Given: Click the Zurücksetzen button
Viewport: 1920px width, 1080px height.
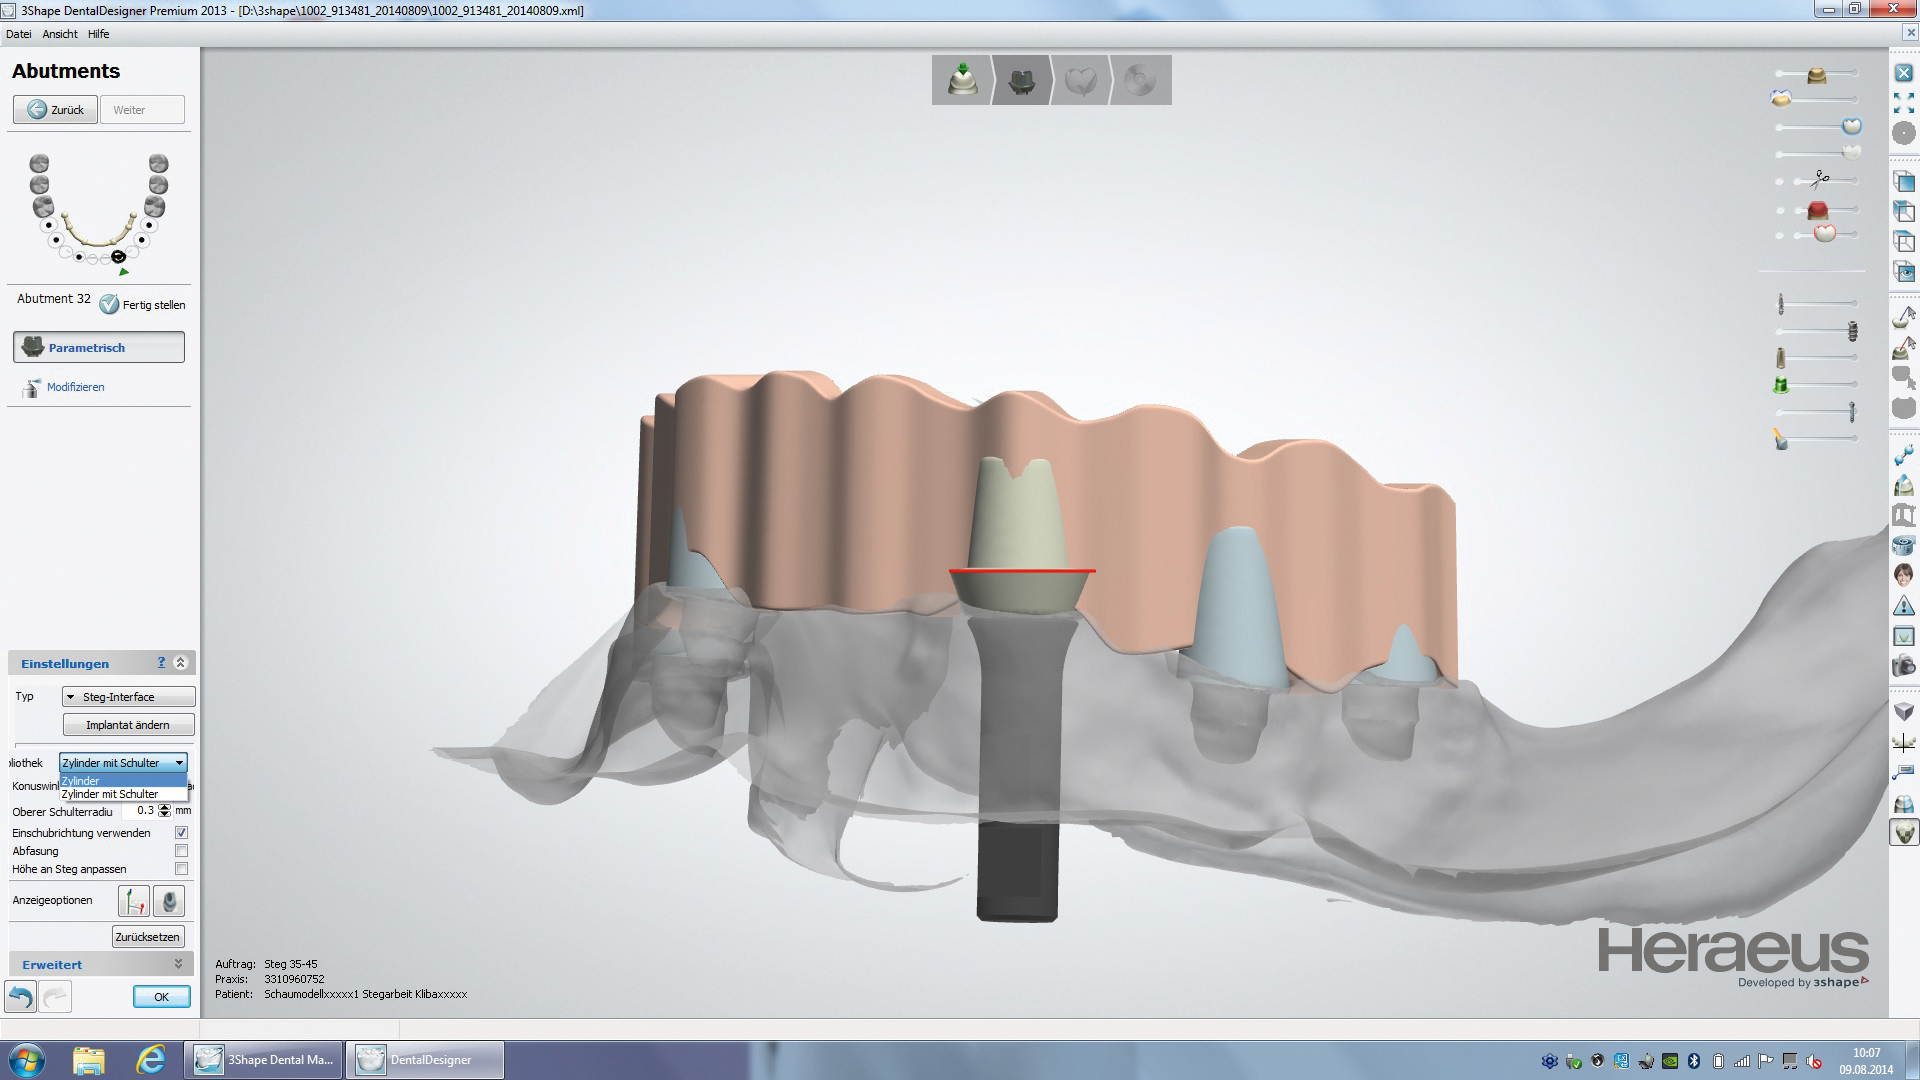Looking at the screenshot, I should 148,937.
